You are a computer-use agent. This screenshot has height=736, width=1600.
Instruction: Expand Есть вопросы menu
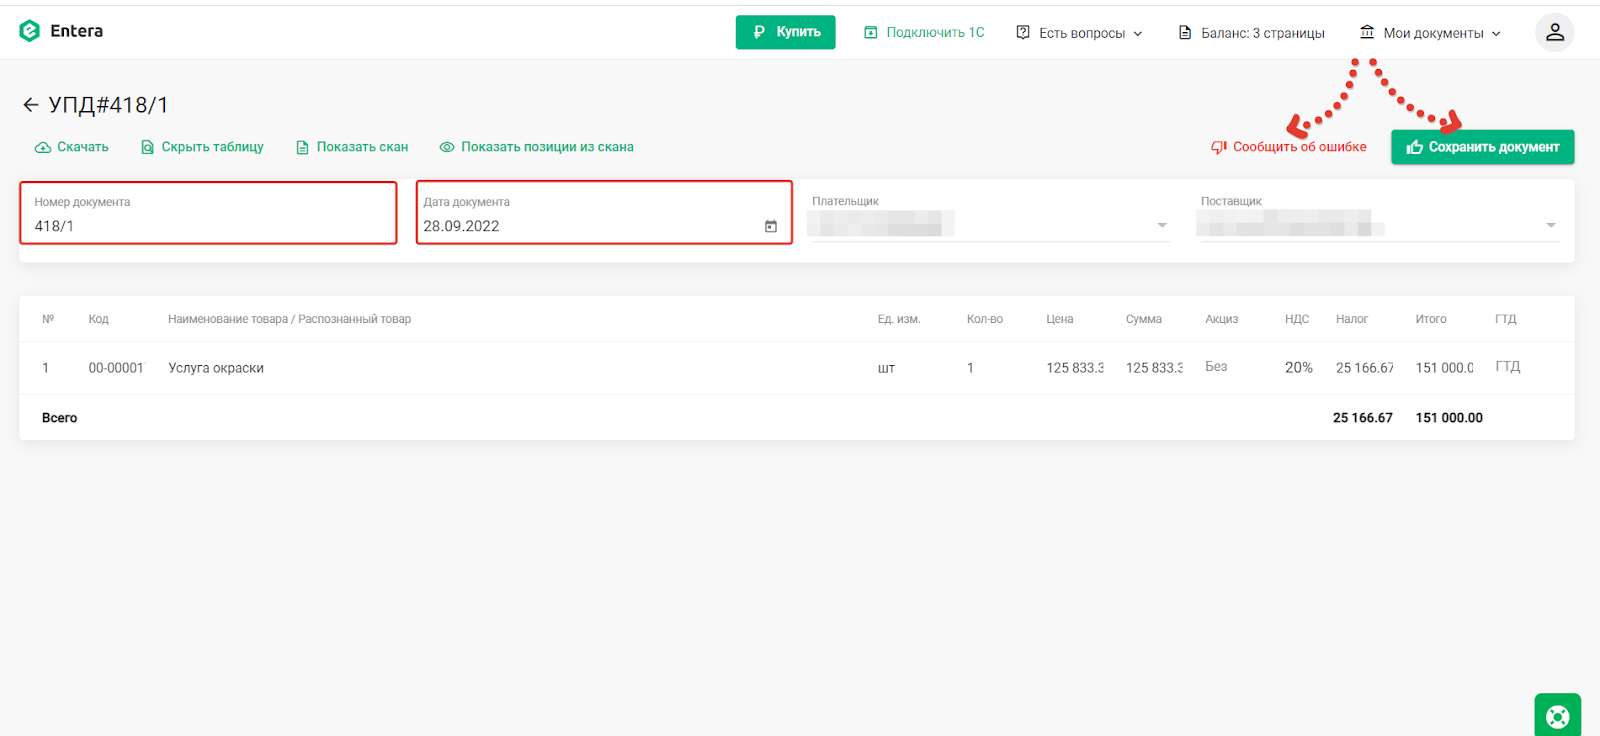click(x=1079, y=33)
